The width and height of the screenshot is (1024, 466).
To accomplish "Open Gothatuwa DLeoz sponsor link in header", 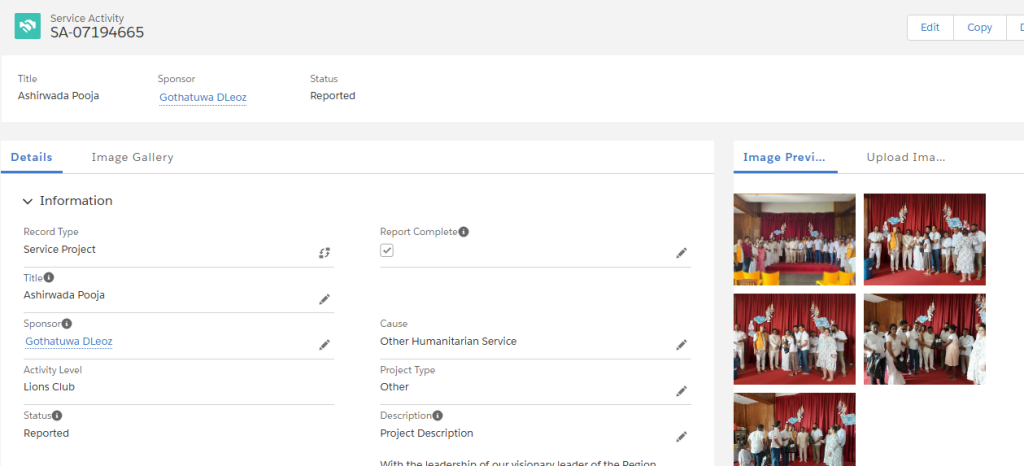I will [x=203, y=97].
